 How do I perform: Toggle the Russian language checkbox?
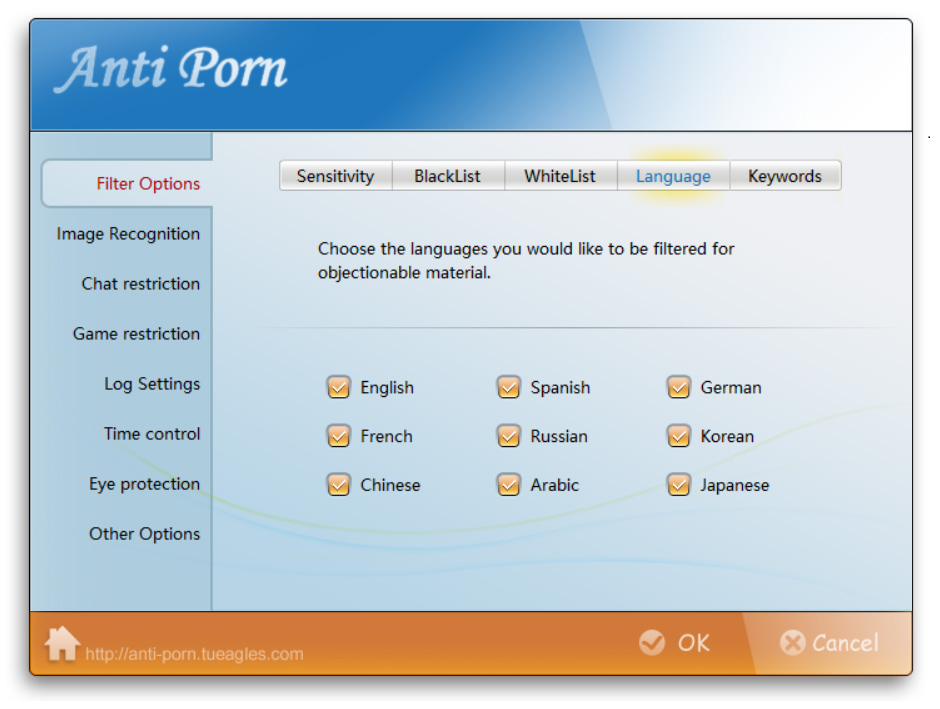tap(509, 436)
